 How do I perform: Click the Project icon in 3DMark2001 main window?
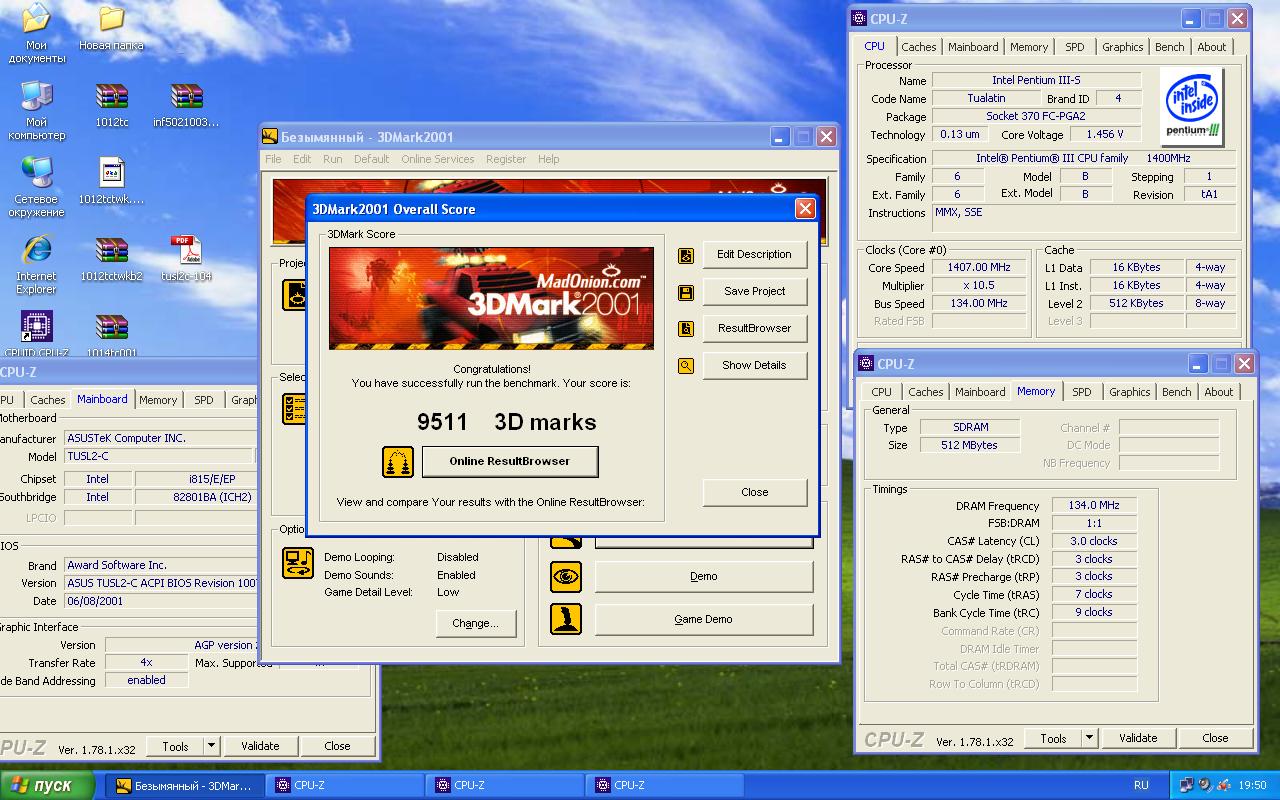click(x=293, y=295)
